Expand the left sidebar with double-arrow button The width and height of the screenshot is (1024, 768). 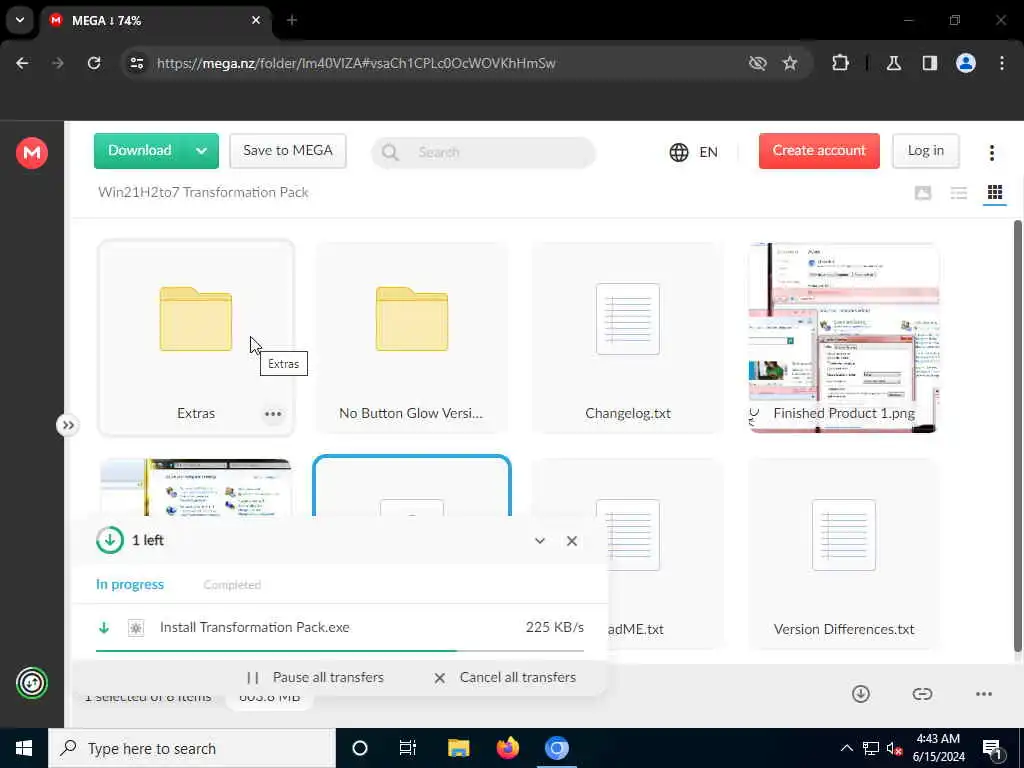[67, 425]
